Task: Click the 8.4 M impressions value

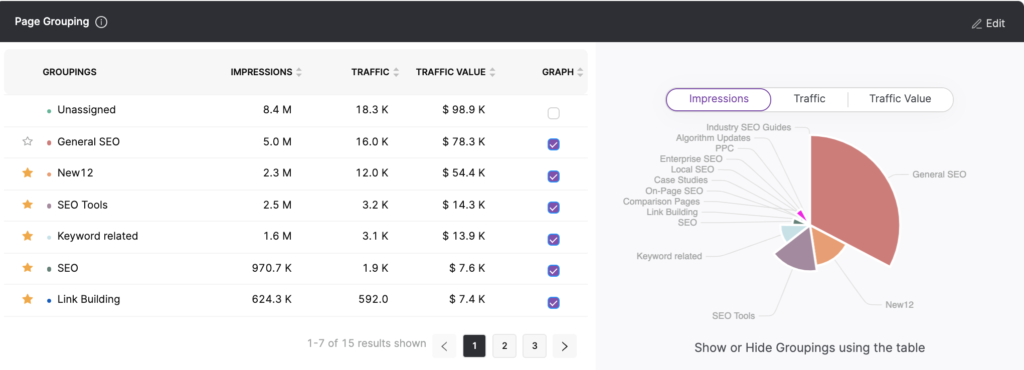Action: coord(277,110)
